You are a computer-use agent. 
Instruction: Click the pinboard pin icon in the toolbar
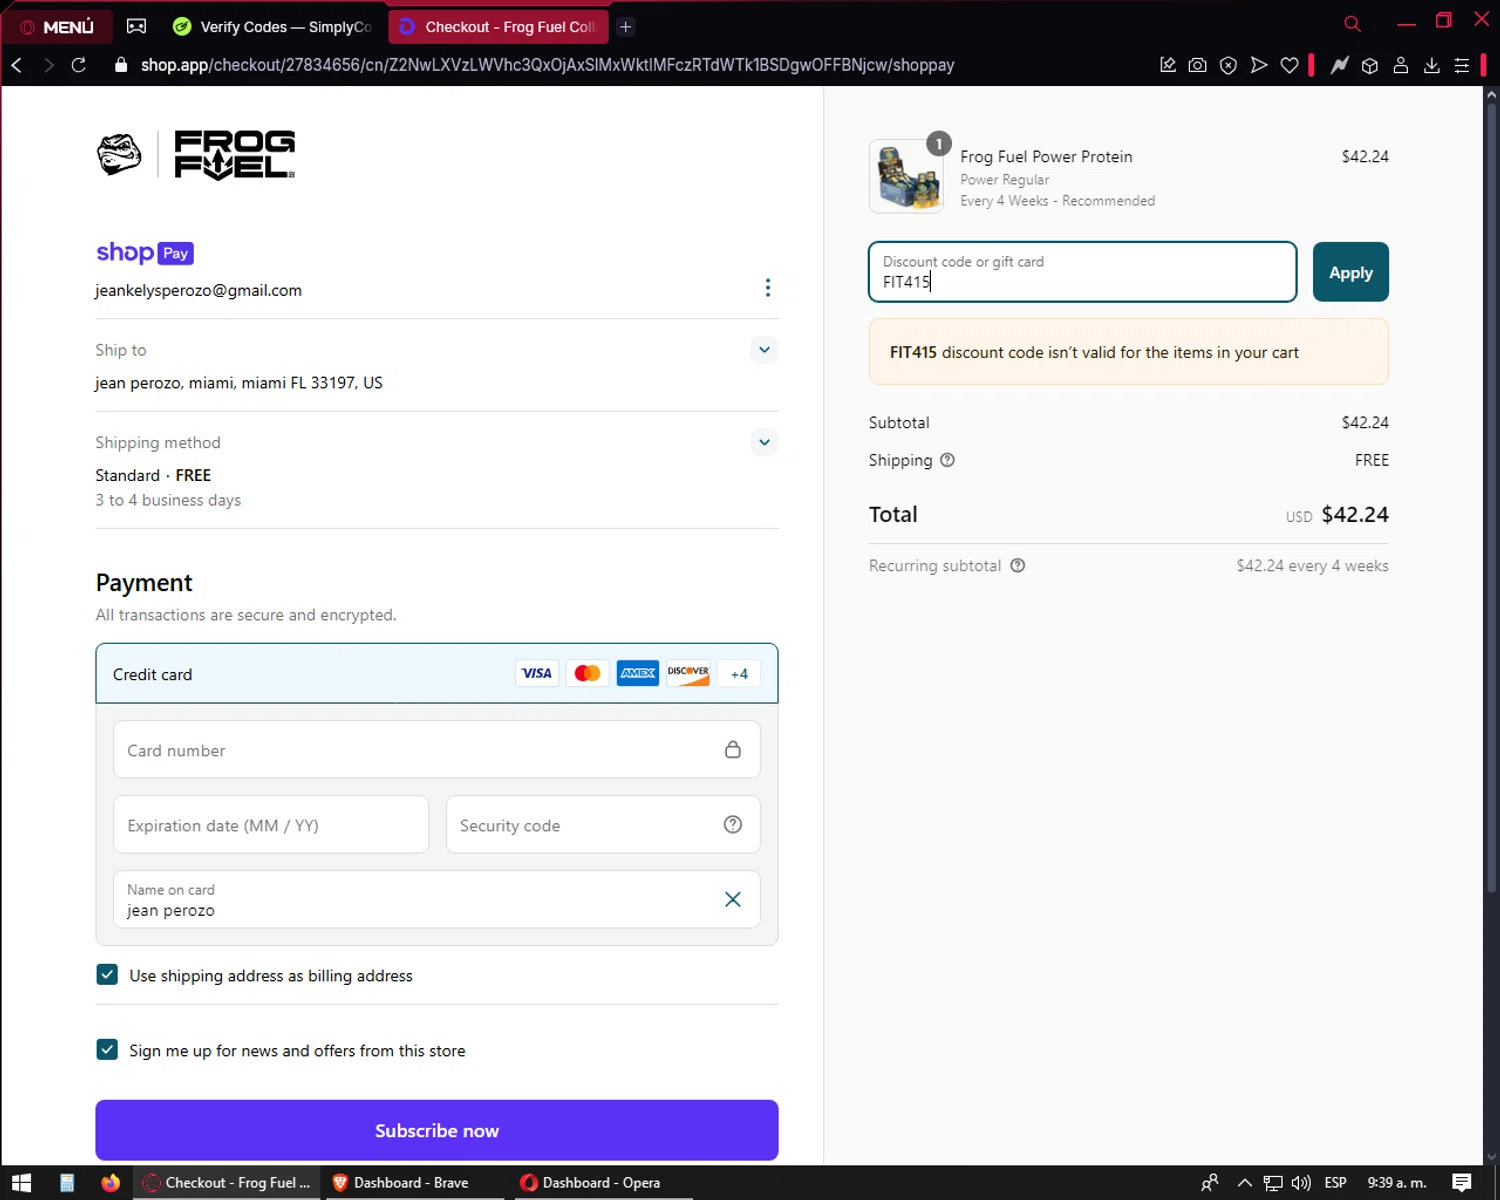click(x=1167, y=65)
